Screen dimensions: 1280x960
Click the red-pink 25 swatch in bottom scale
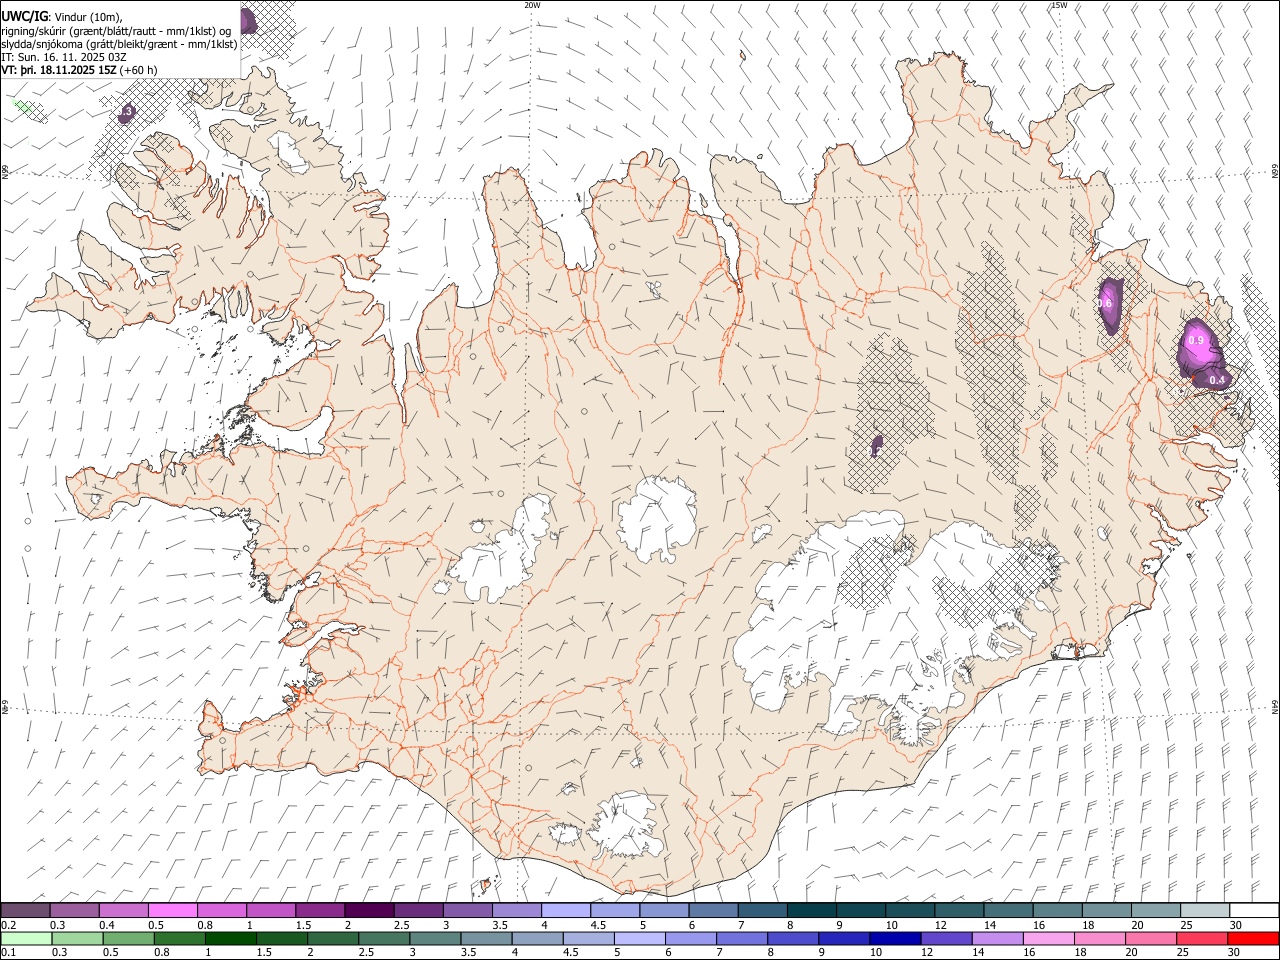click(1201, 938)
